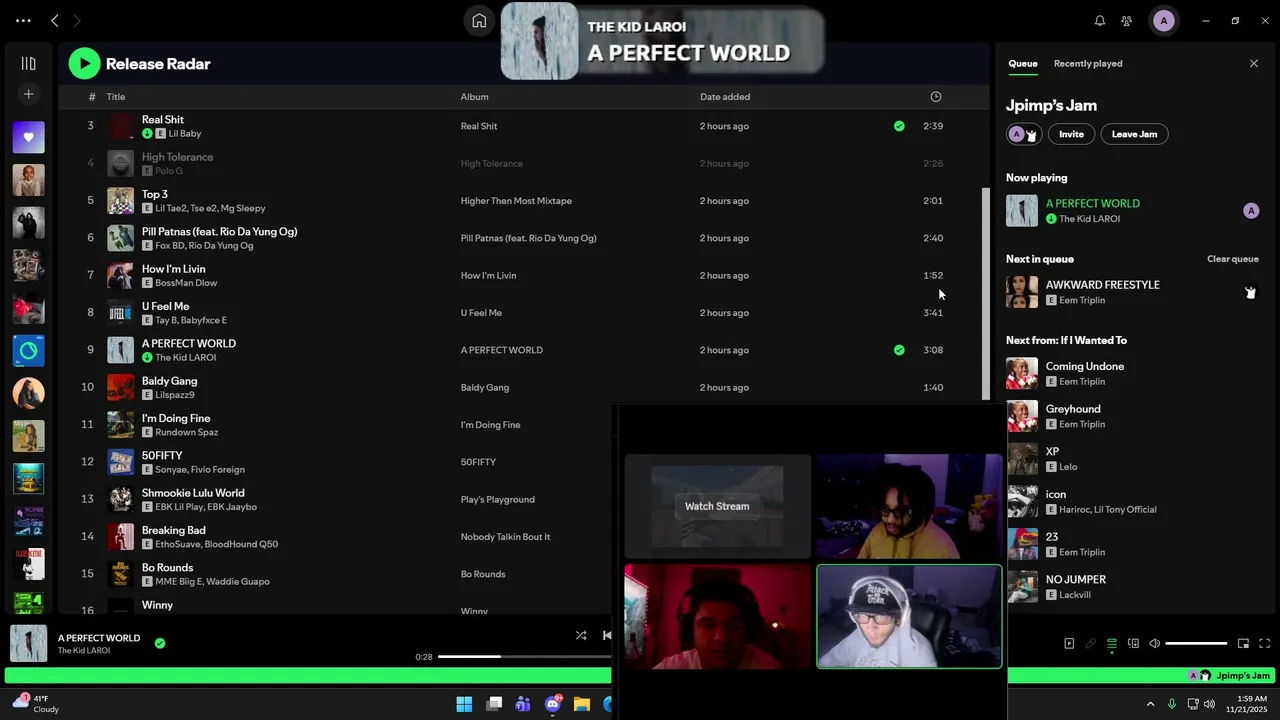
Task: Open the Windows Start menu
Action: tap(464, 704)
